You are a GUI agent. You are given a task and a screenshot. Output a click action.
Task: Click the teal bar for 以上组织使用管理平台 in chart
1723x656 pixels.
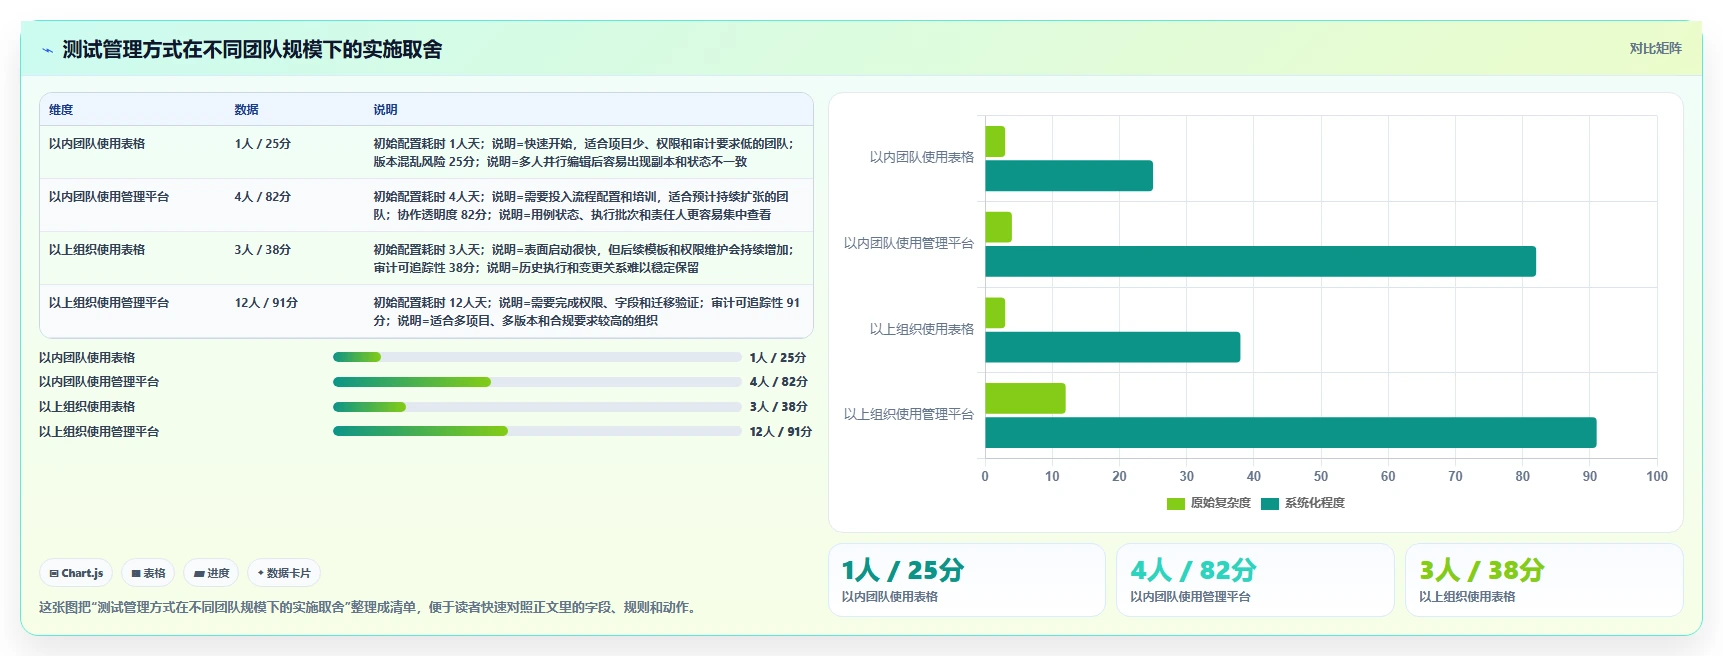[1291, 433]
